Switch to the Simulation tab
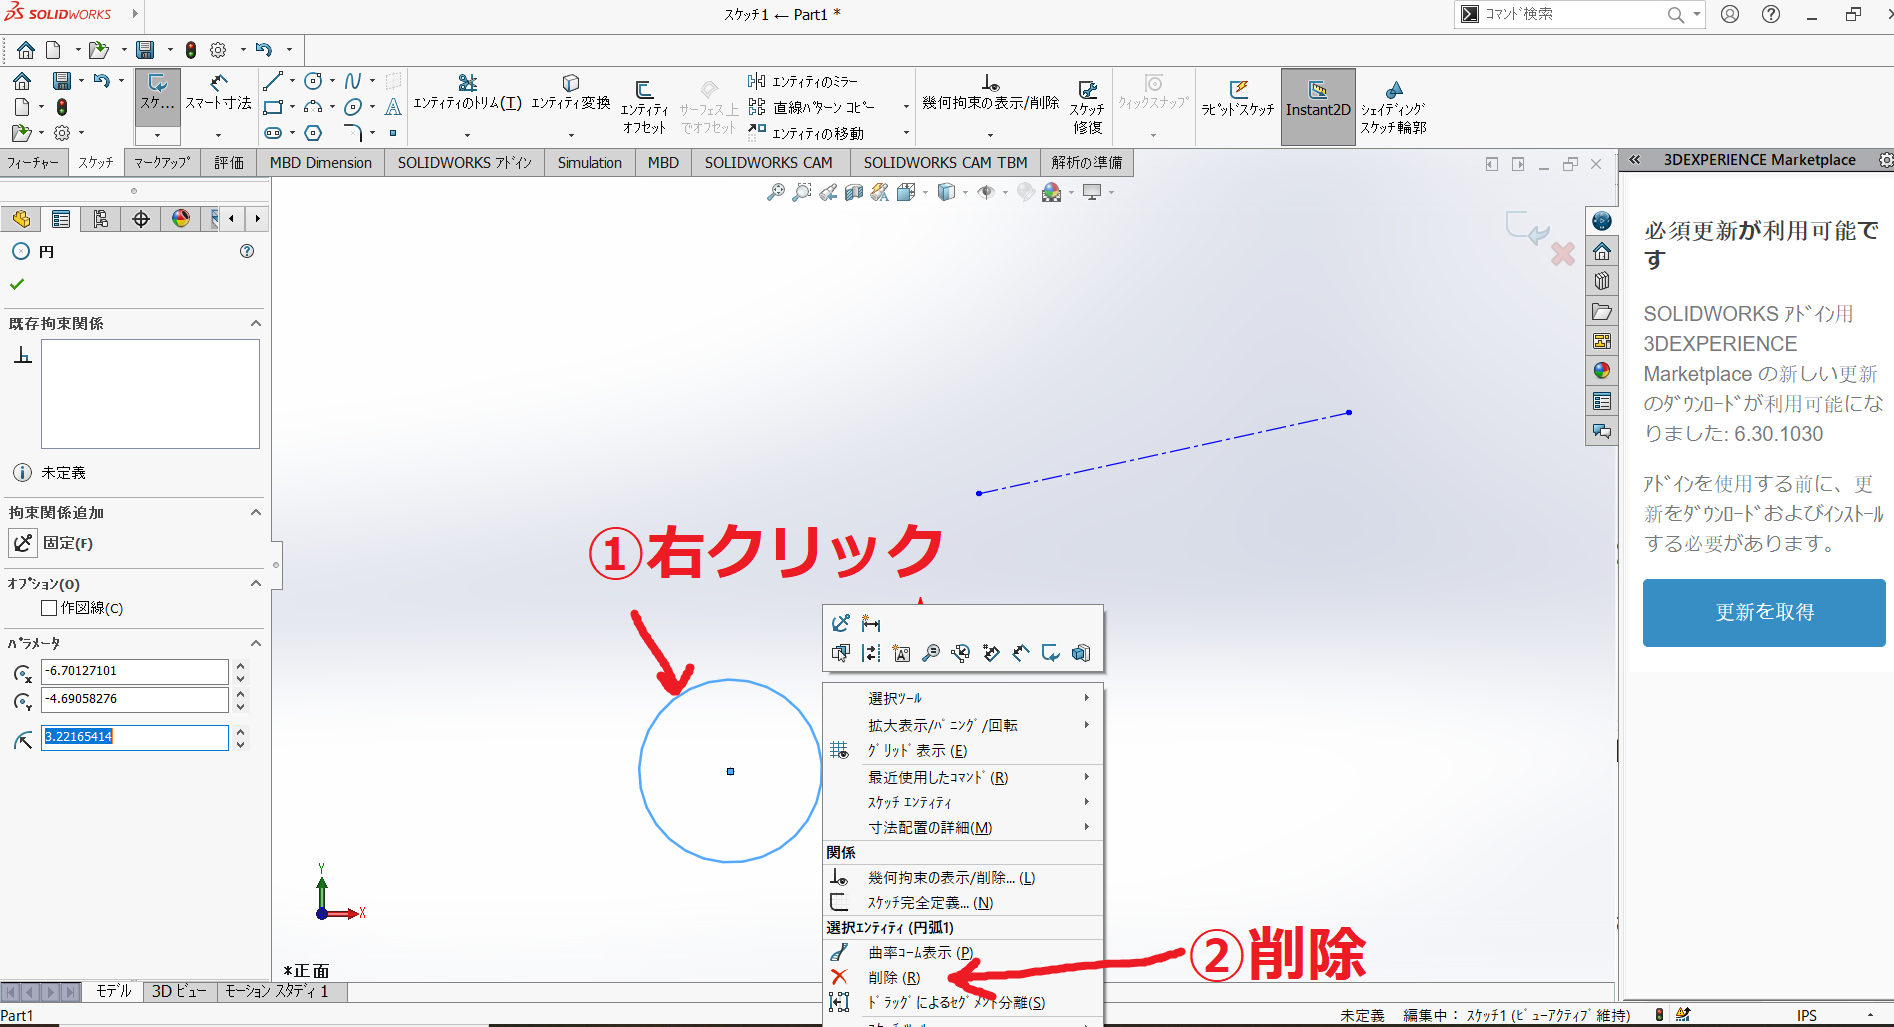 tap(590, 162)
